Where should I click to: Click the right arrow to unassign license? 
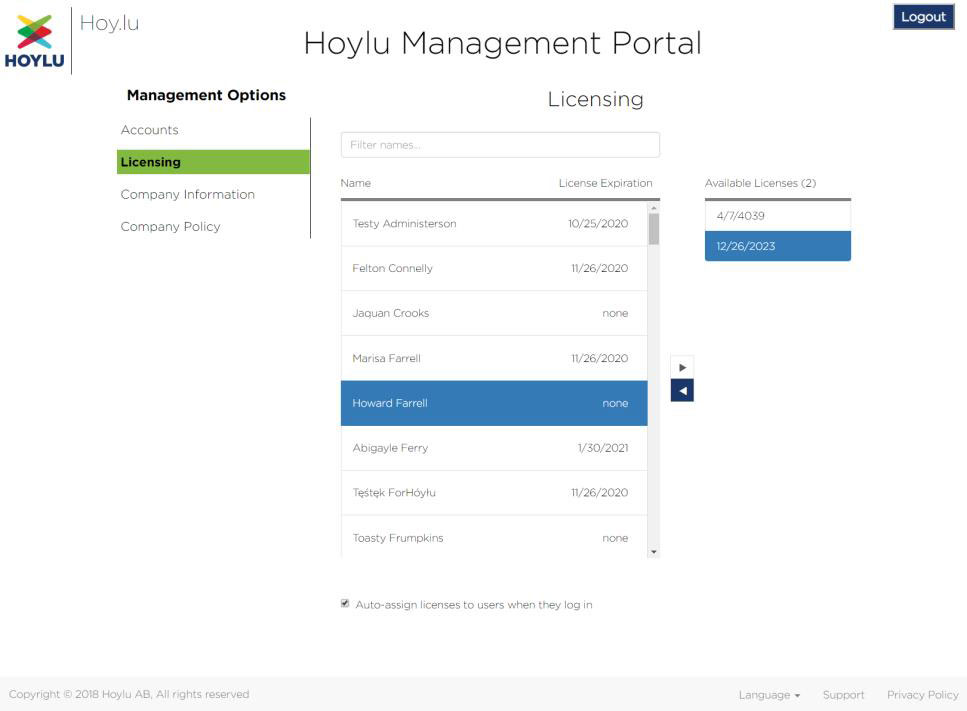pos(682,368)
